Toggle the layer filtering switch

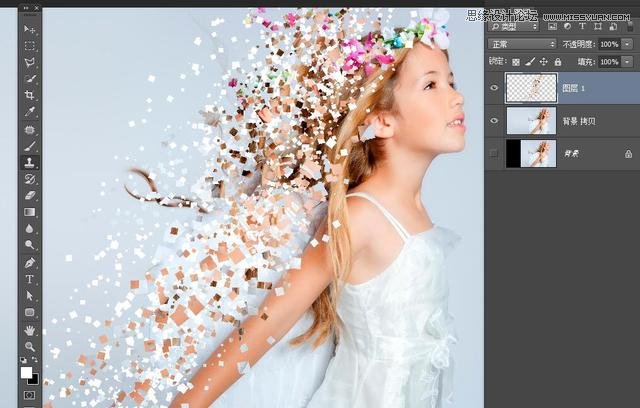coord(631,27)
